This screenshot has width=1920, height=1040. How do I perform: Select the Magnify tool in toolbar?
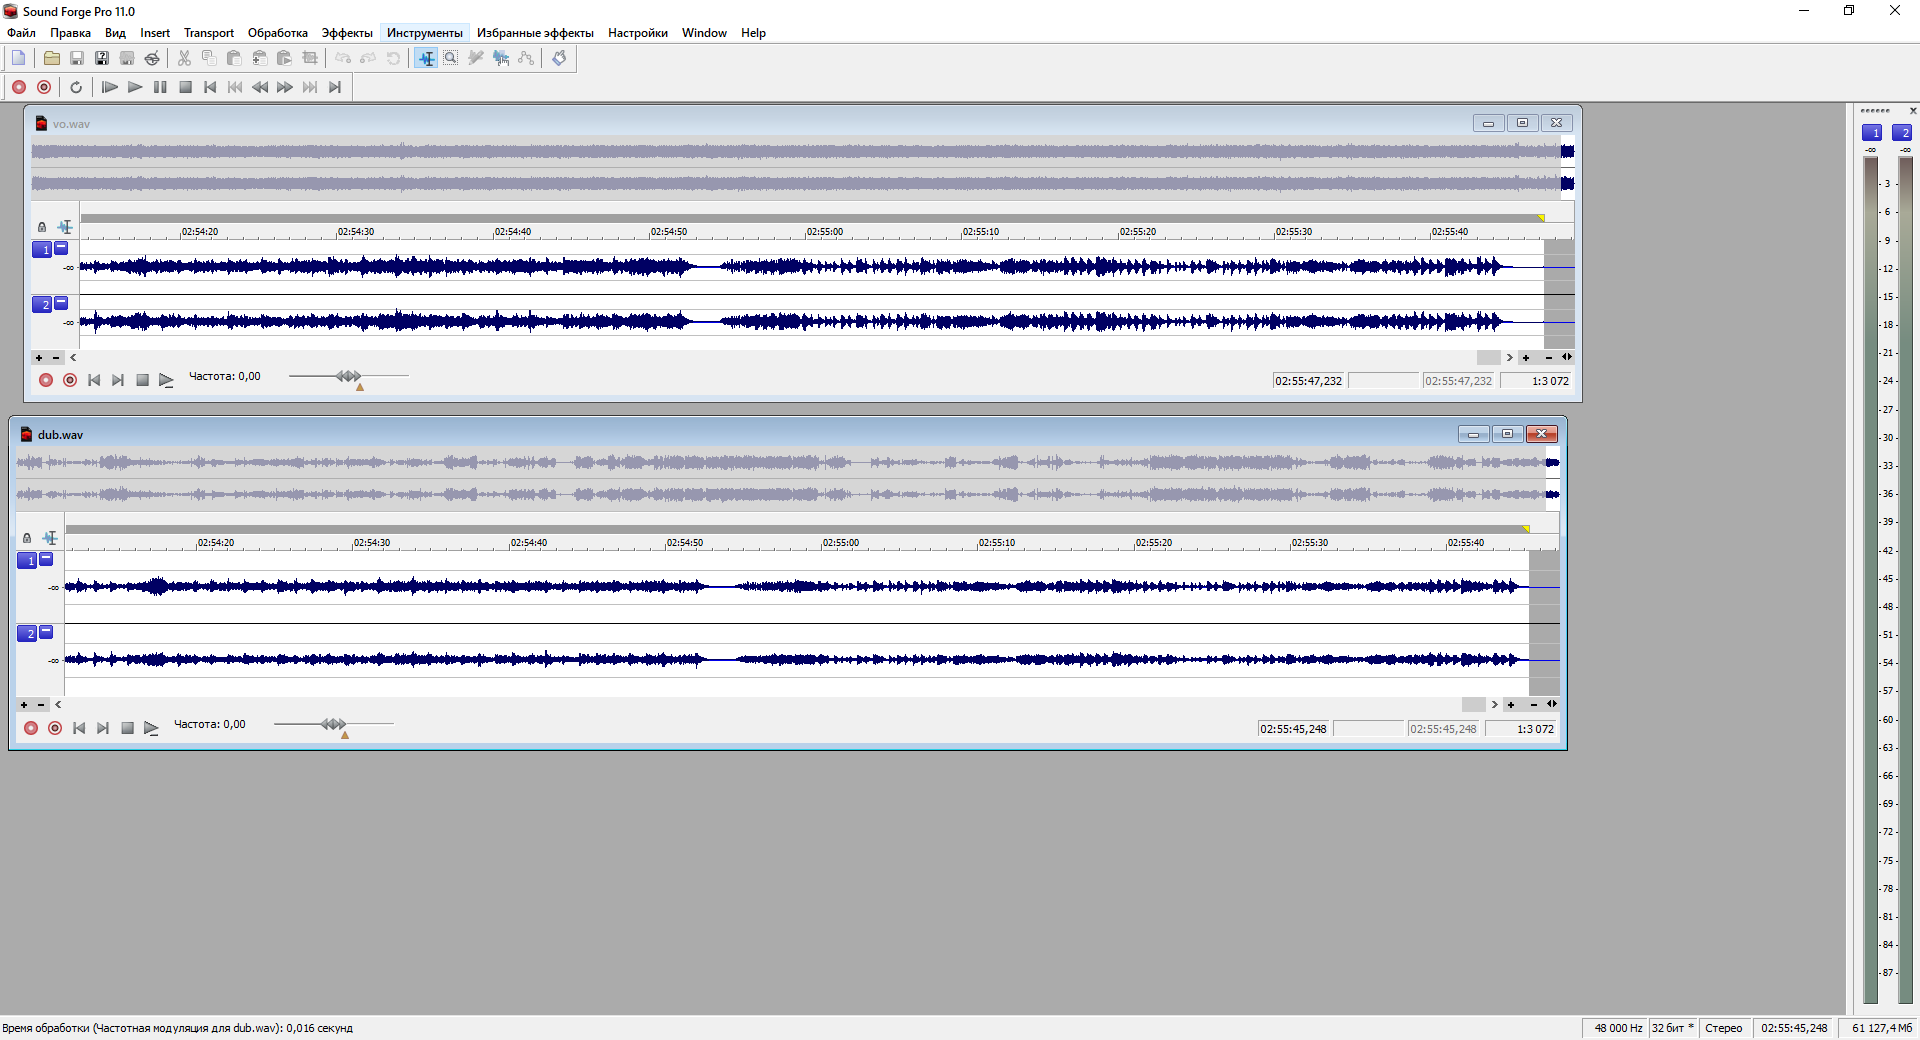pos(451,58)
